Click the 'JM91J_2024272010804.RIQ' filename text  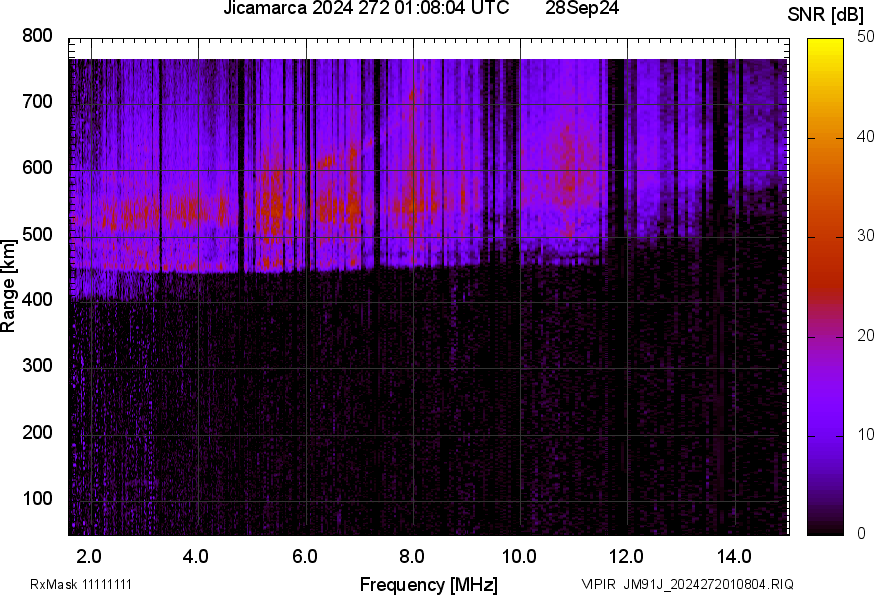(709, 584)
